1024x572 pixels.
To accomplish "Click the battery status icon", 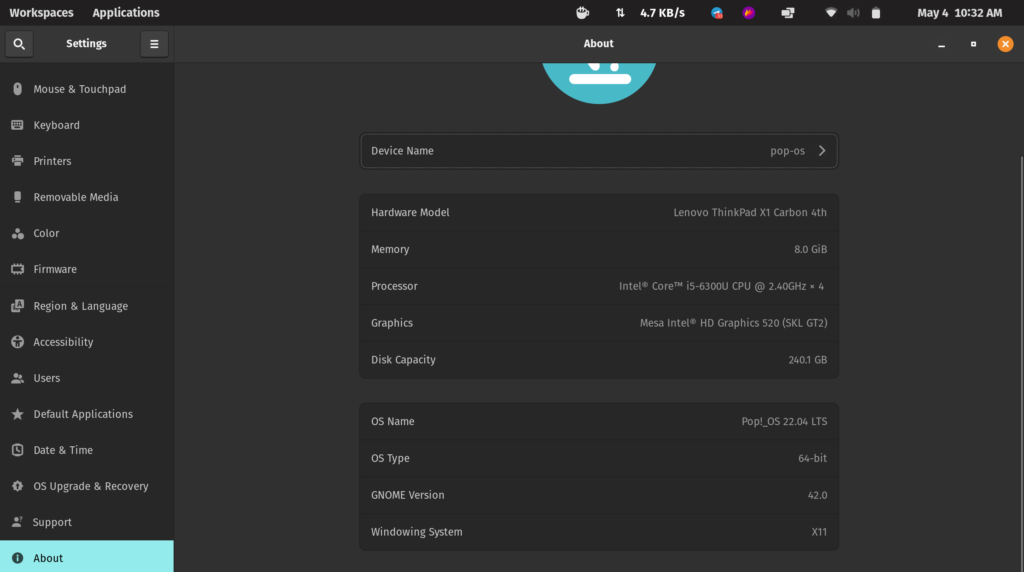I will 876,12.
